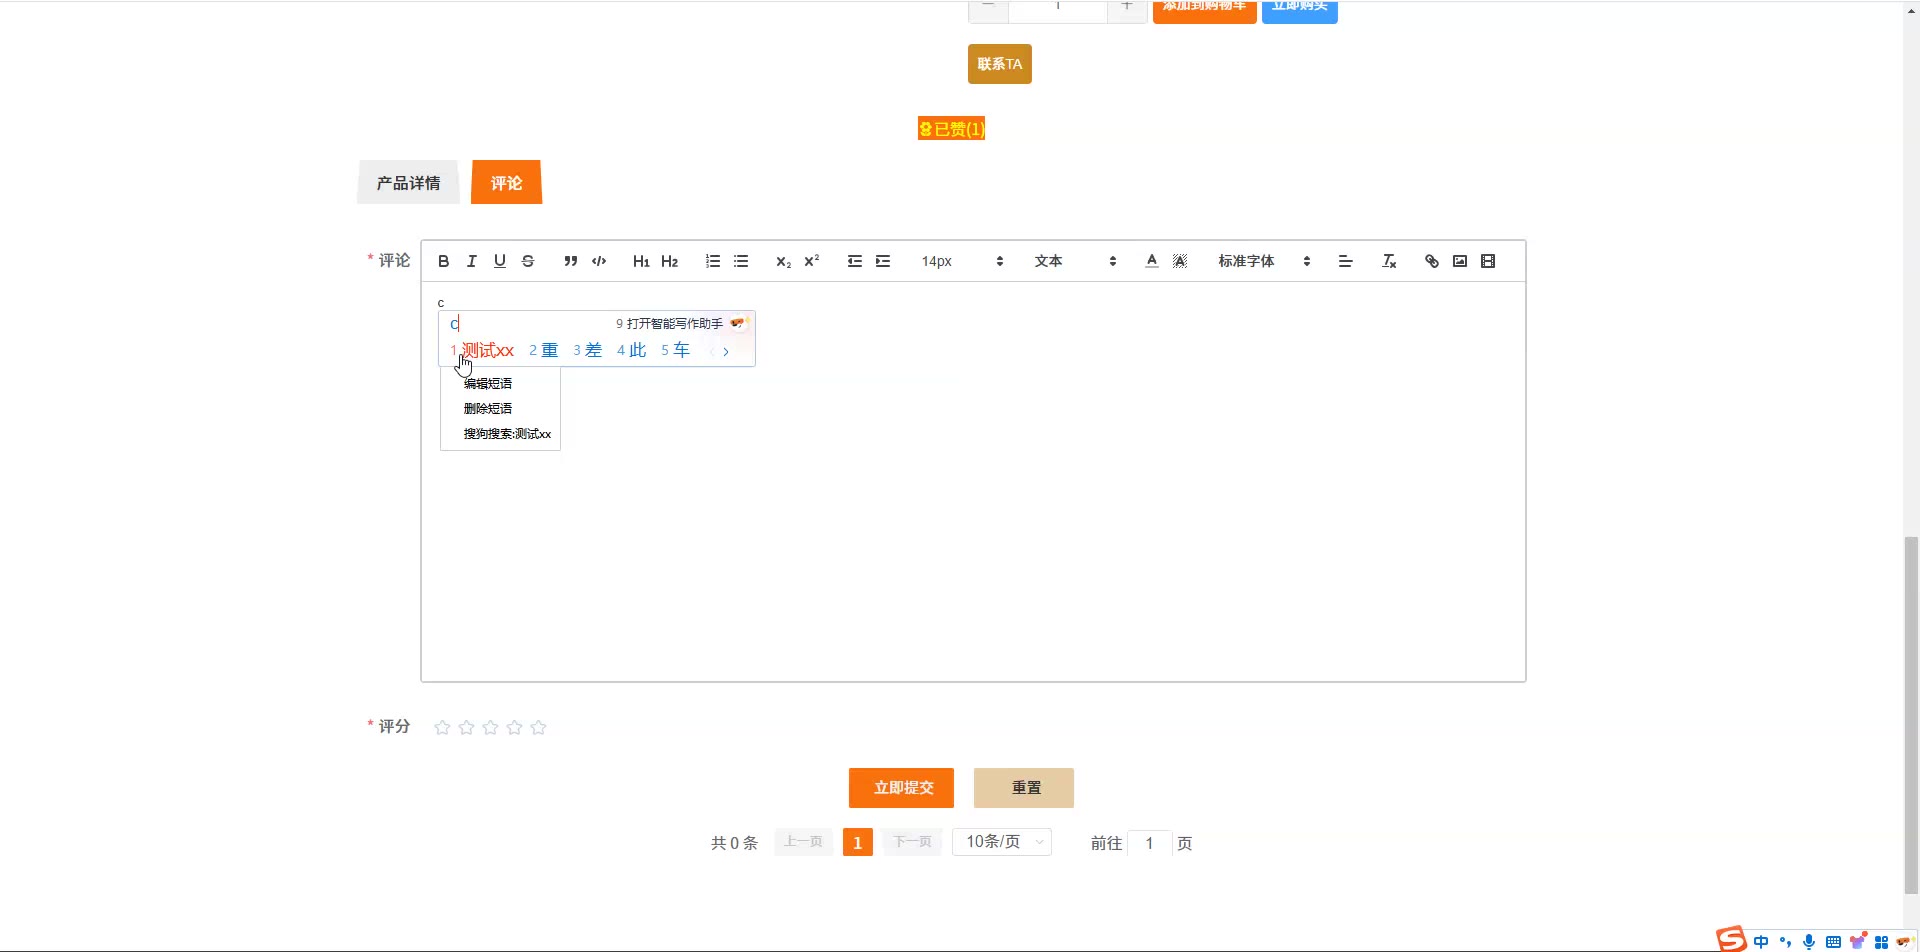Open the text background color picker
Viewport: 1920px width, 952px height.
coord(1180,261)
